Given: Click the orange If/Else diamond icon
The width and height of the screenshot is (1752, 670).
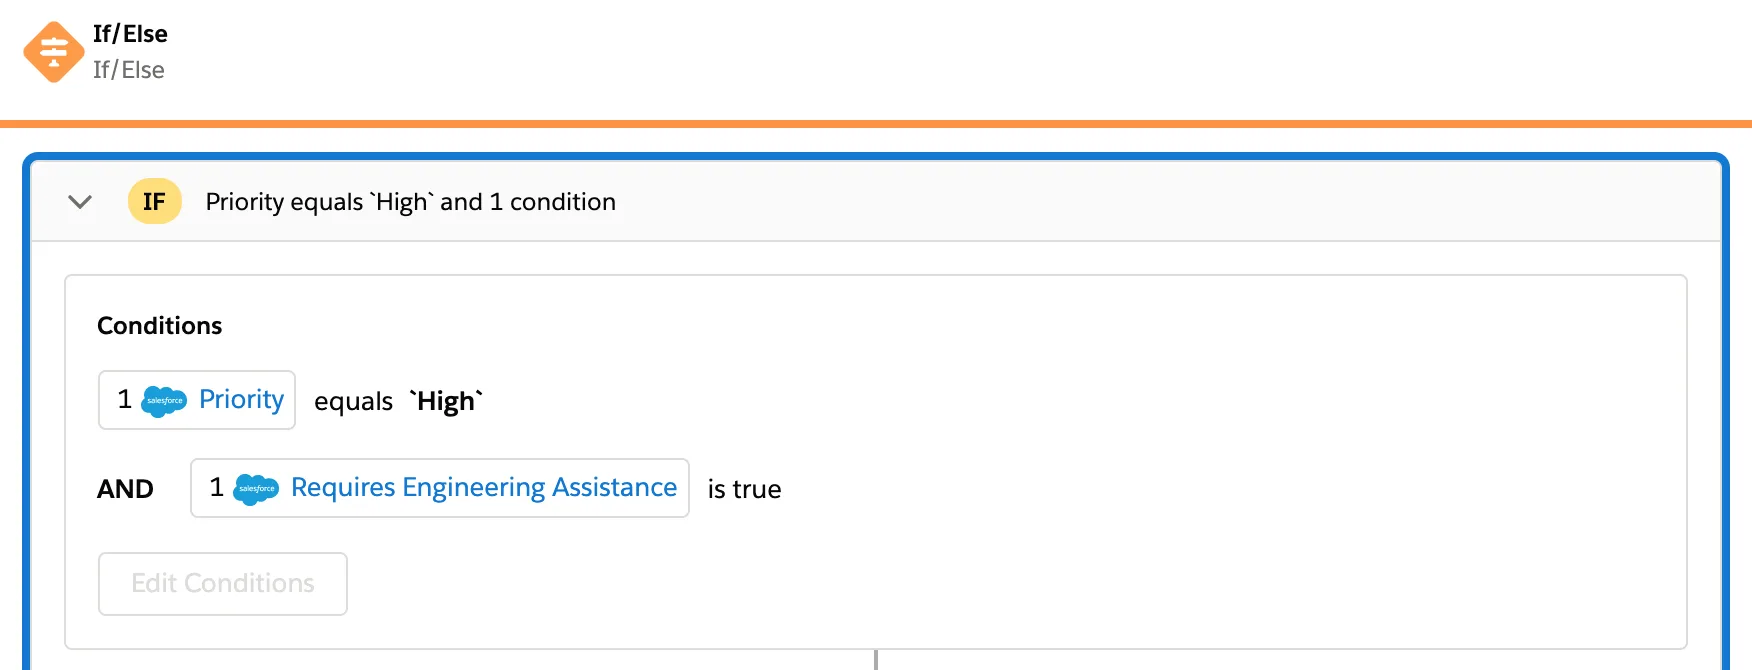Looking at the screenshot, I should (53, 51).
